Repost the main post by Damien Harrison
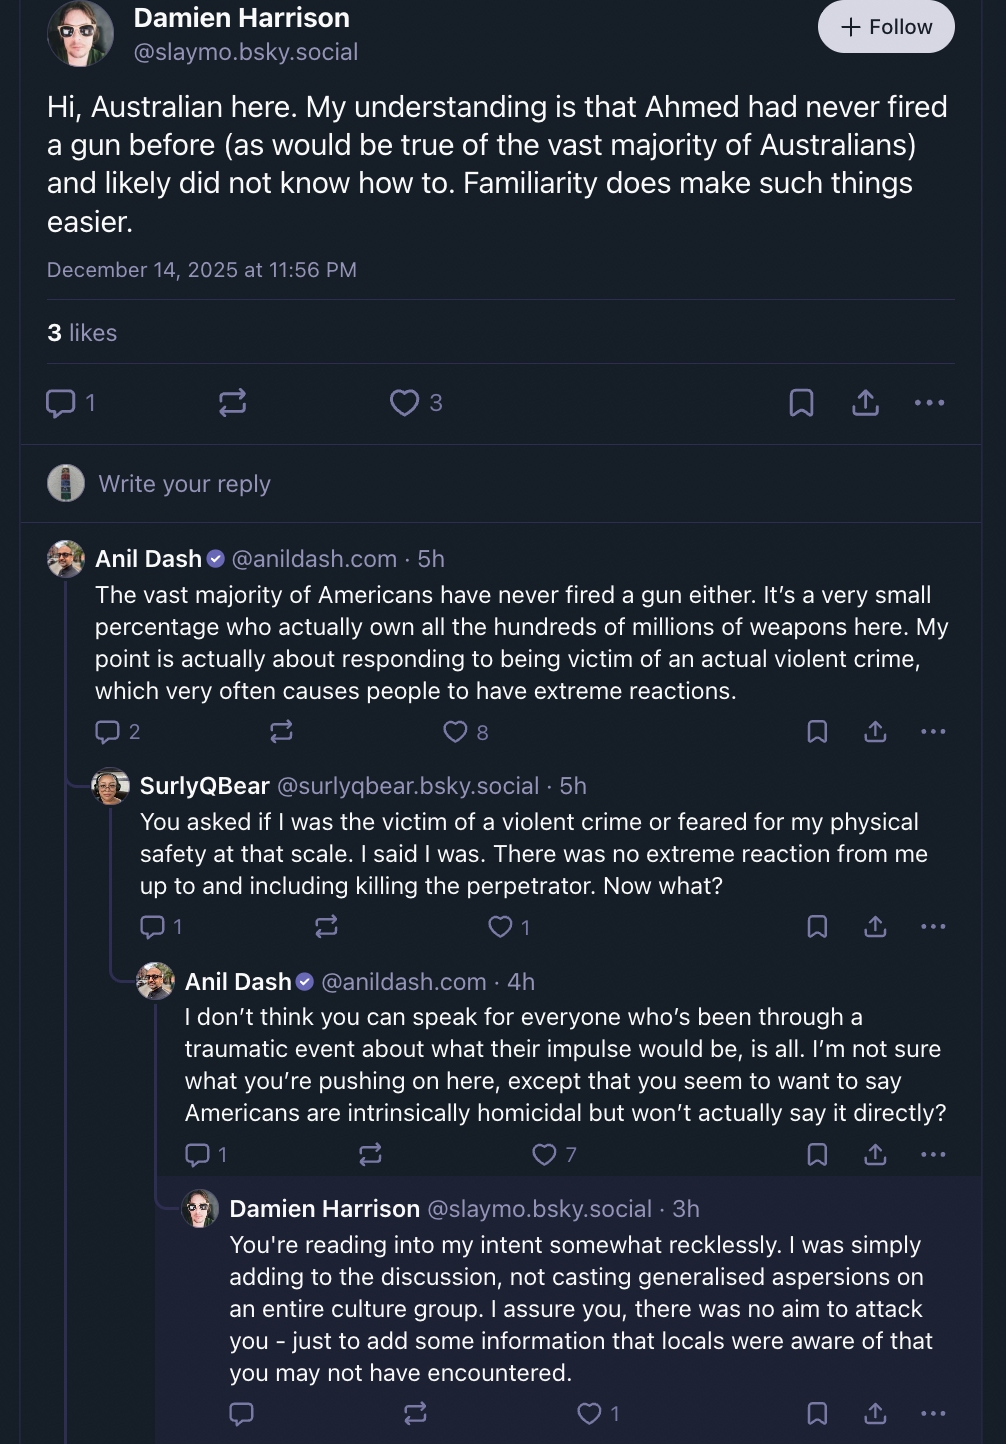The image size is (1006, 1444). coord(232,403)
